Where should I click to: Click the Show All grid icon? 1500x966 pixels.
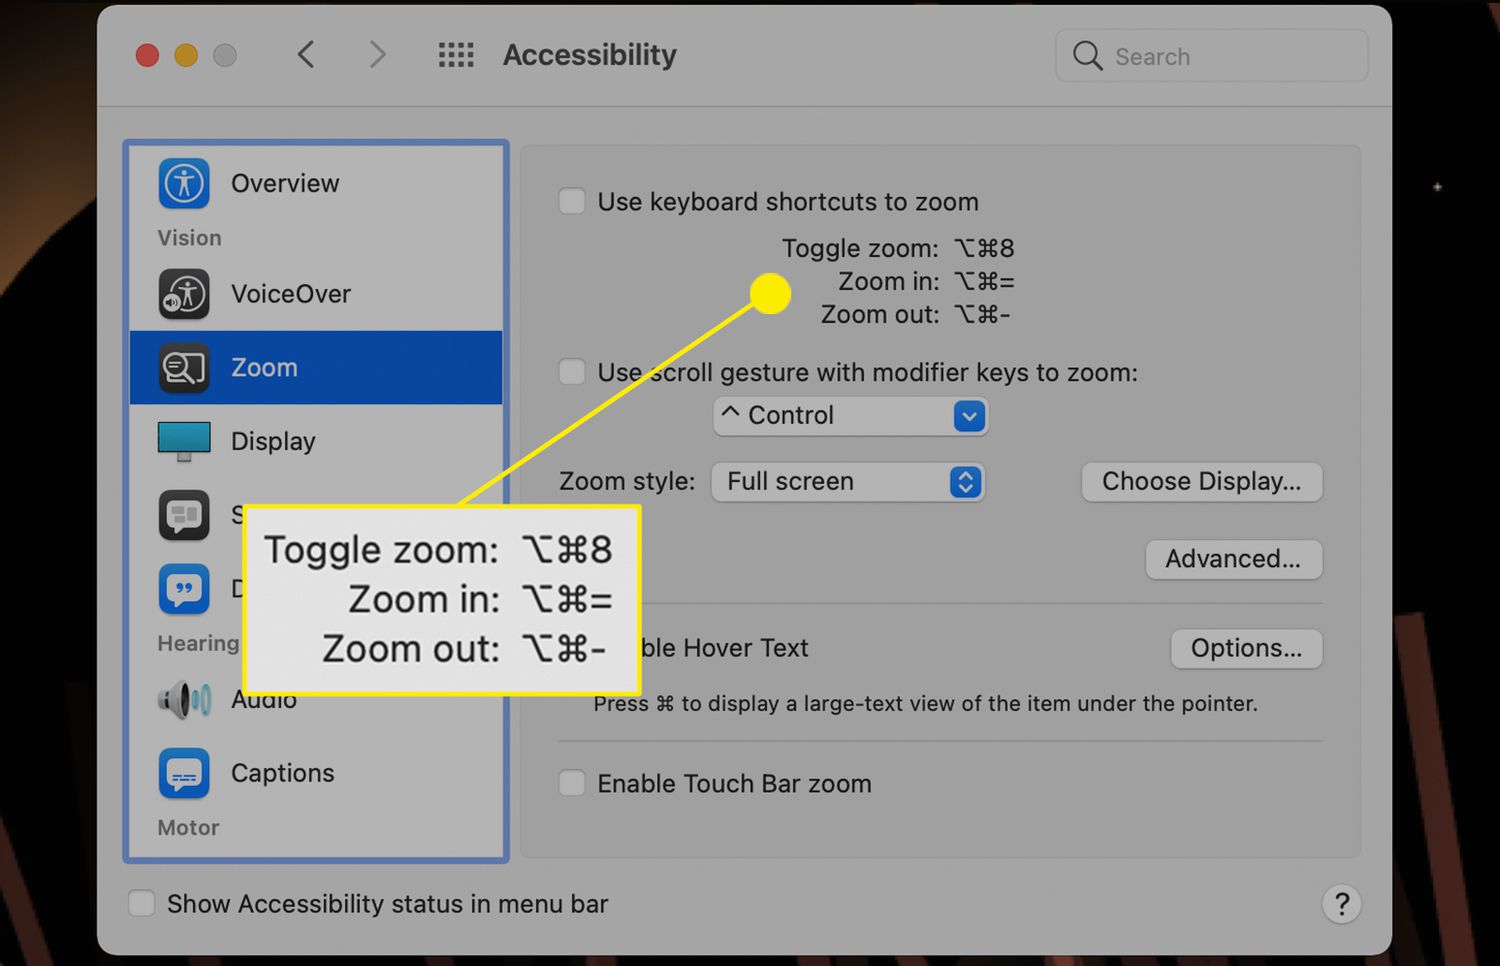coord(456,55)
